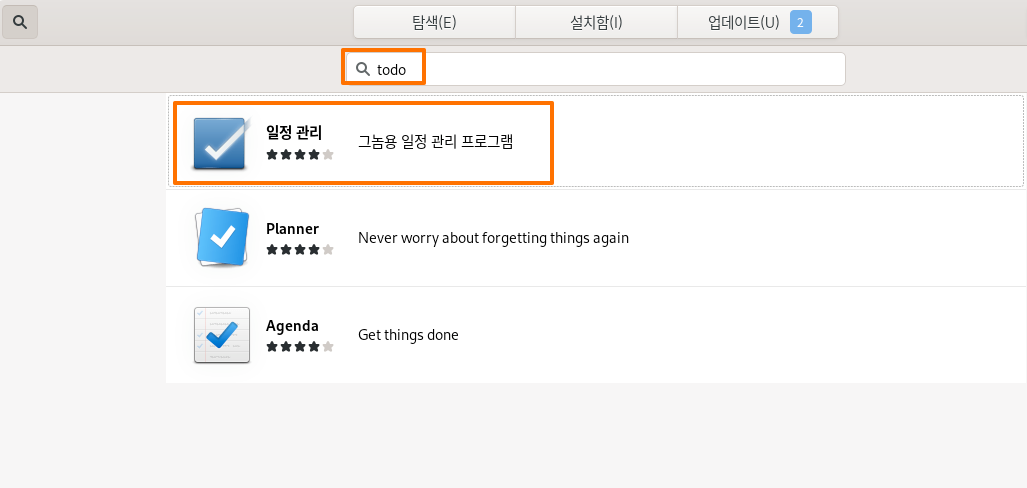Select the 그놈용 일정 관리 프로그램 description
The width and height of the screenshot is (1027, 488).
[x=436, y=141]
